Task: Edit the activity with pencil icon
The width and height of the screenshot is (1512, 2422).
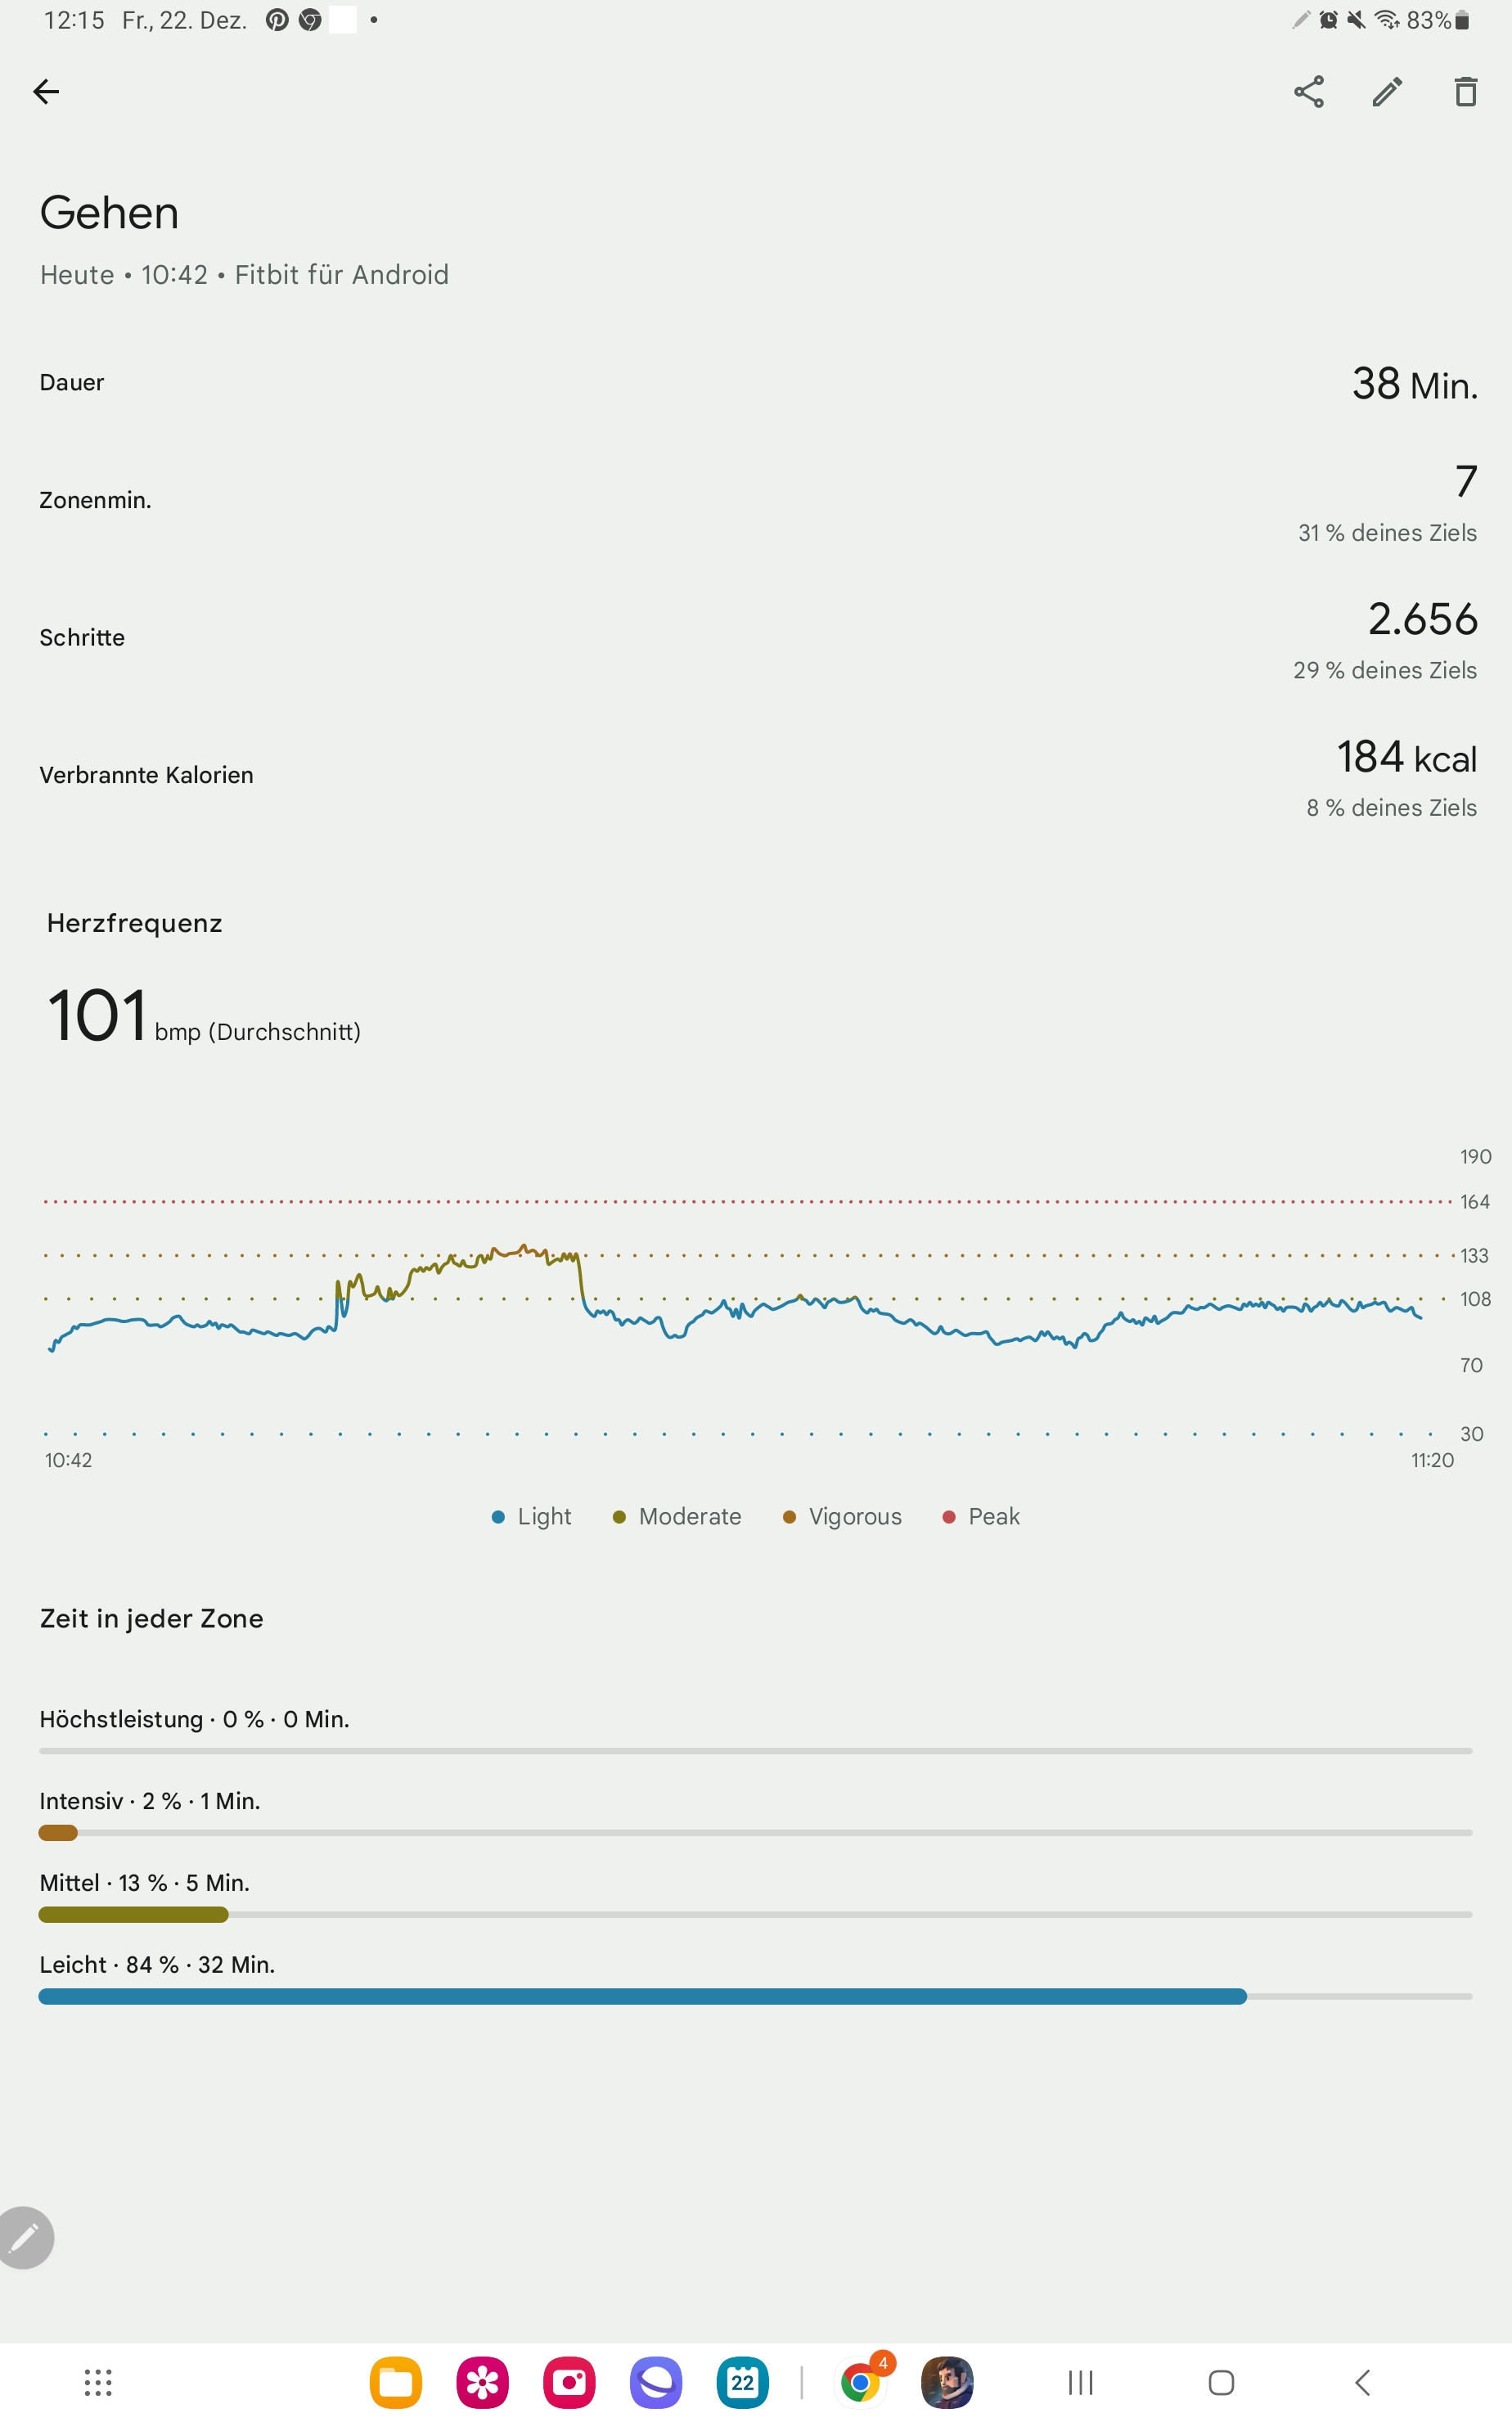Action: 1387,92
